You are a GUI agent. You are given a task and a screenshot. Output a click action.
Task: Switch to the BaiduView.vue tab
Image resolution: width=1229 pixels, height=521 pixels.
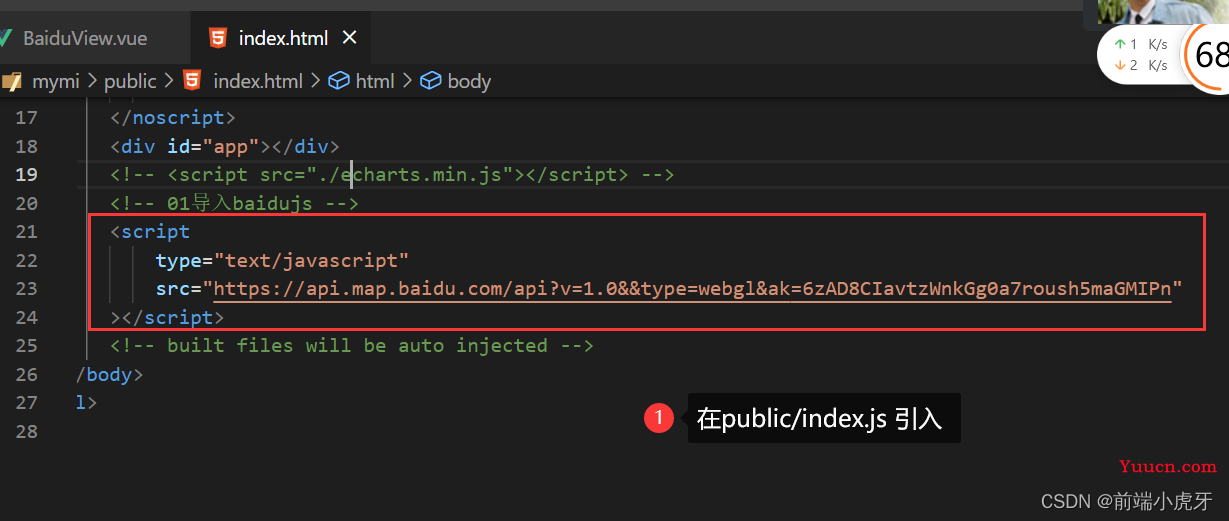[x=85, y=38]
